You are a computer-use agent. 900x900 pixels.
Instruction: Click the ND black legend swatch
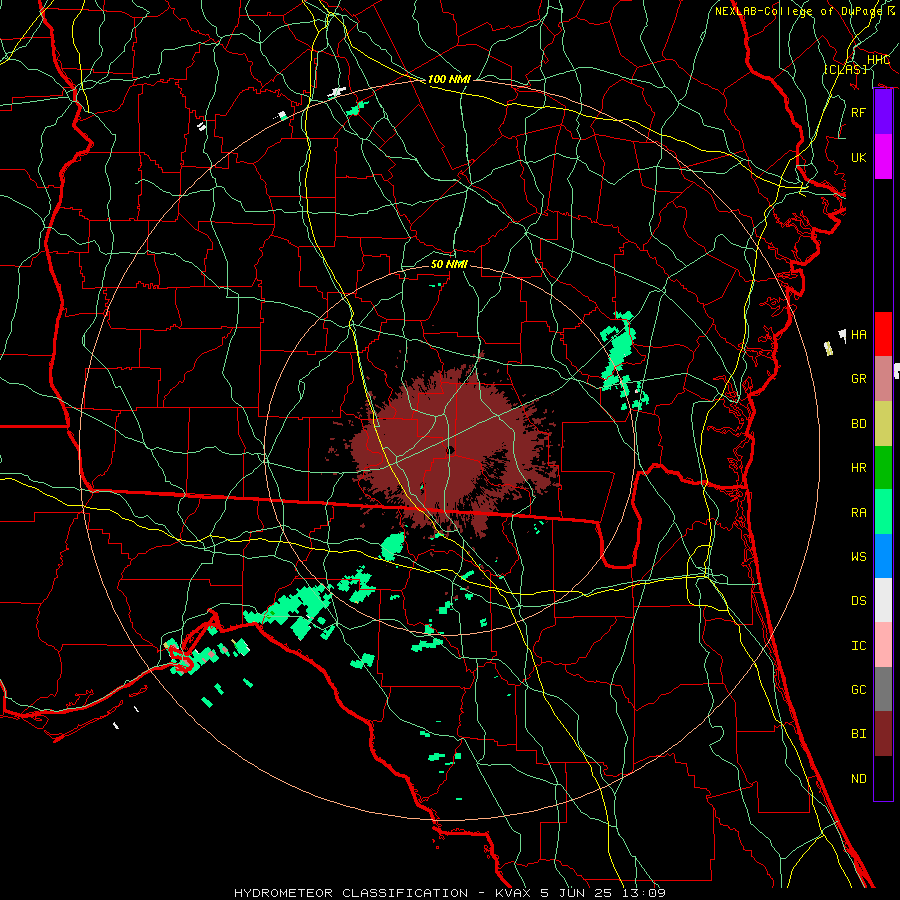[x=883, y=778]
